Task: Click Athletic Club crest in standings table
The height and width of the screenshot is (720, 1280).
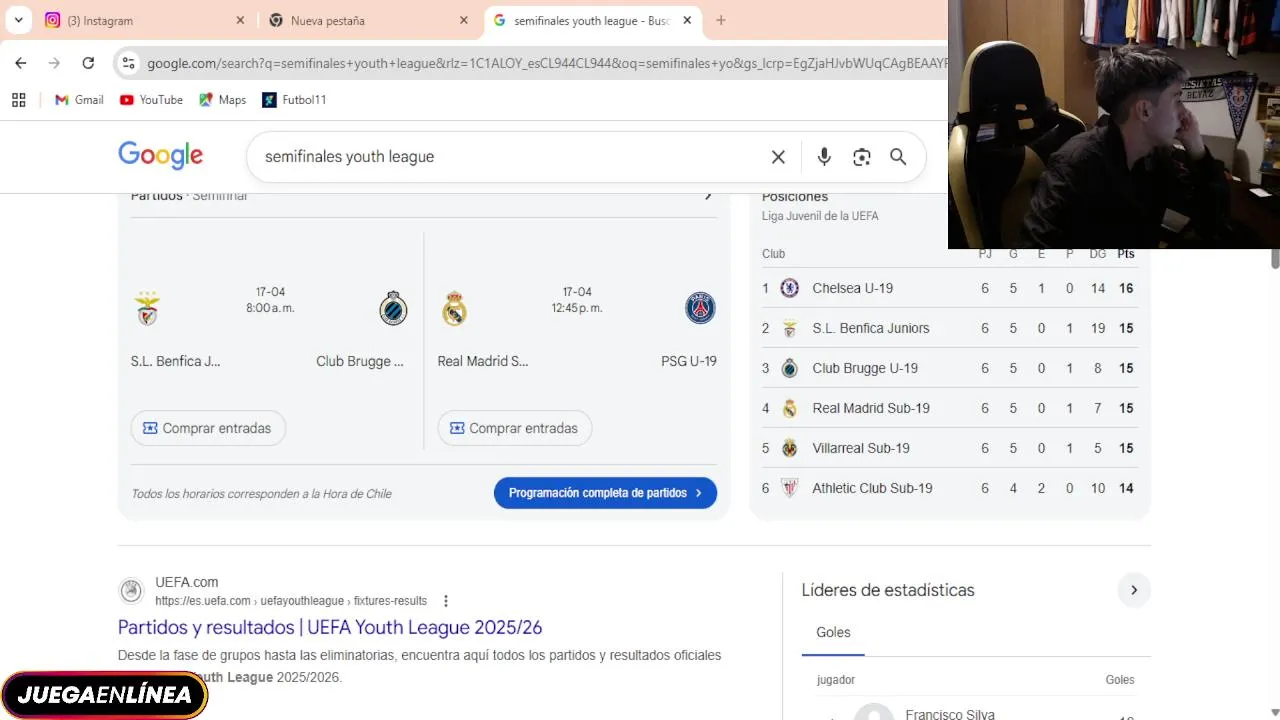Action: (790, 488)
